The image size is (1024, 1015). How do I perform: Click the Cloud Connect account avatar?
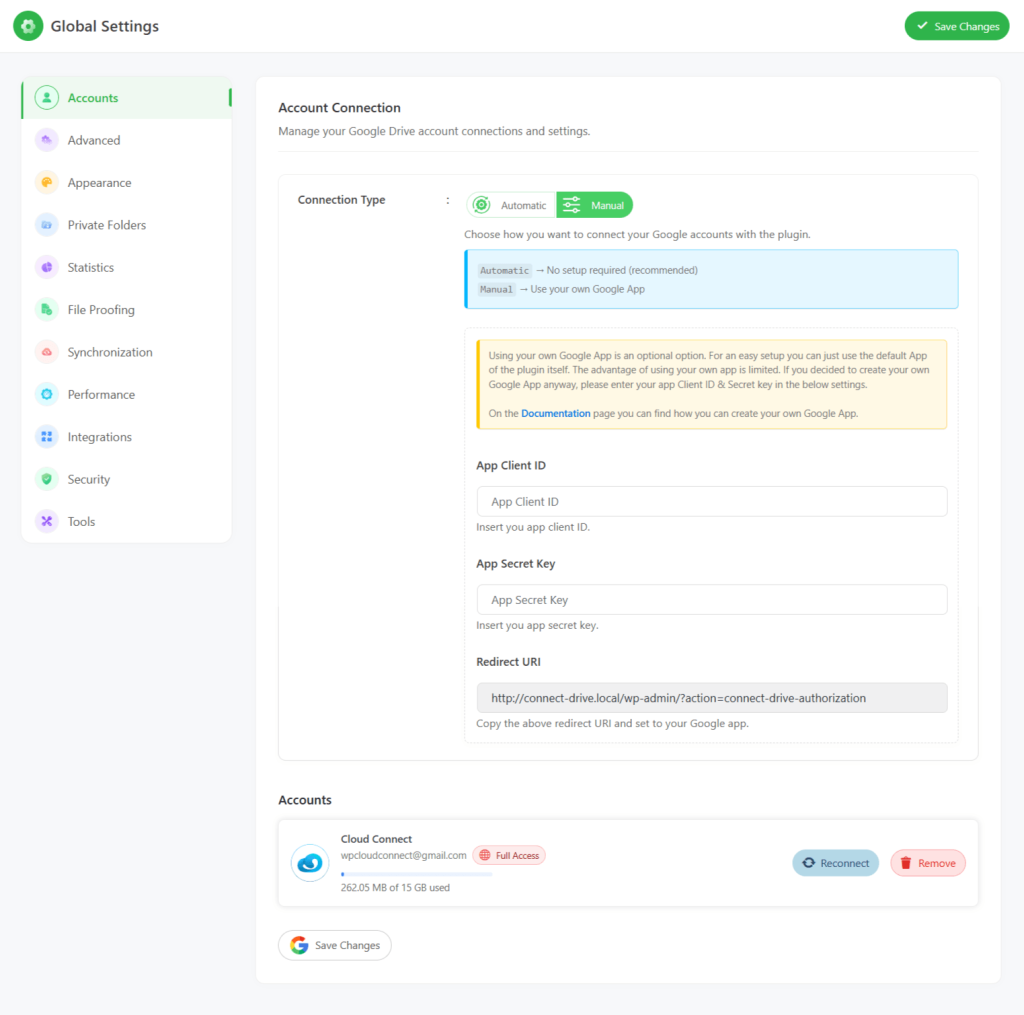click(x=310, y=863)
